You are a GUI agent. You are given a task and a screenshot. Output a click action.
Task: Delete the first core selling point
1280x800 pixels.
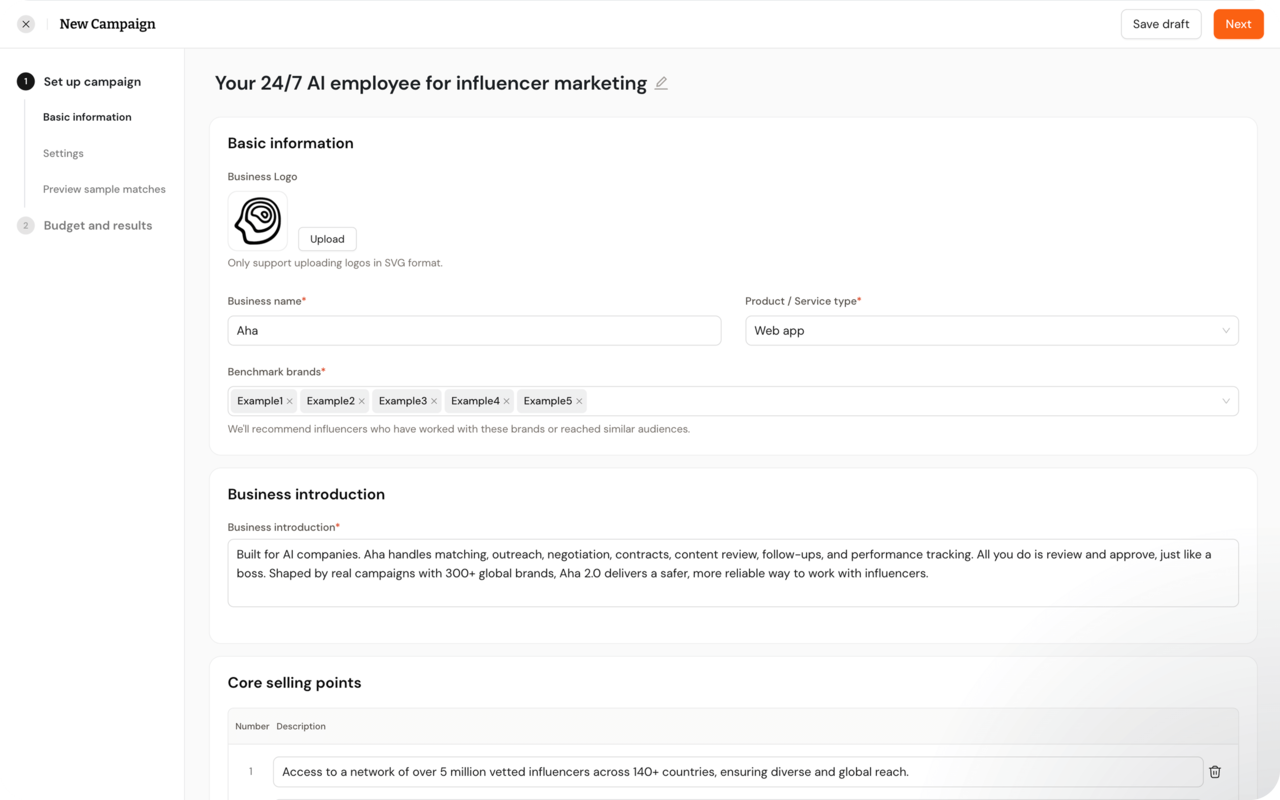(x=1215, y=772)
